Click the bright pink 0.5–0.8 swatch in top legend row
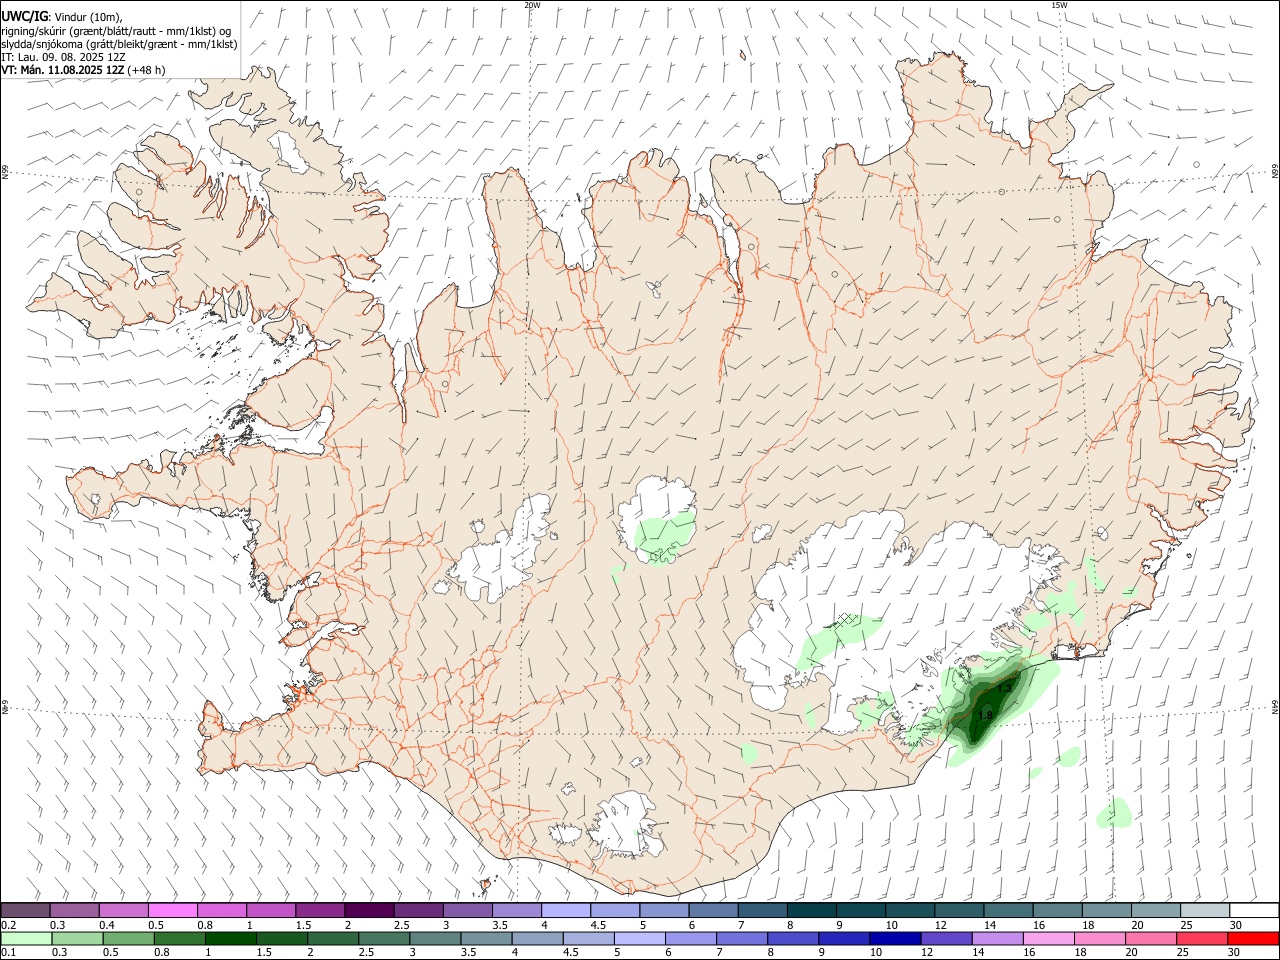 pos(174,910)
